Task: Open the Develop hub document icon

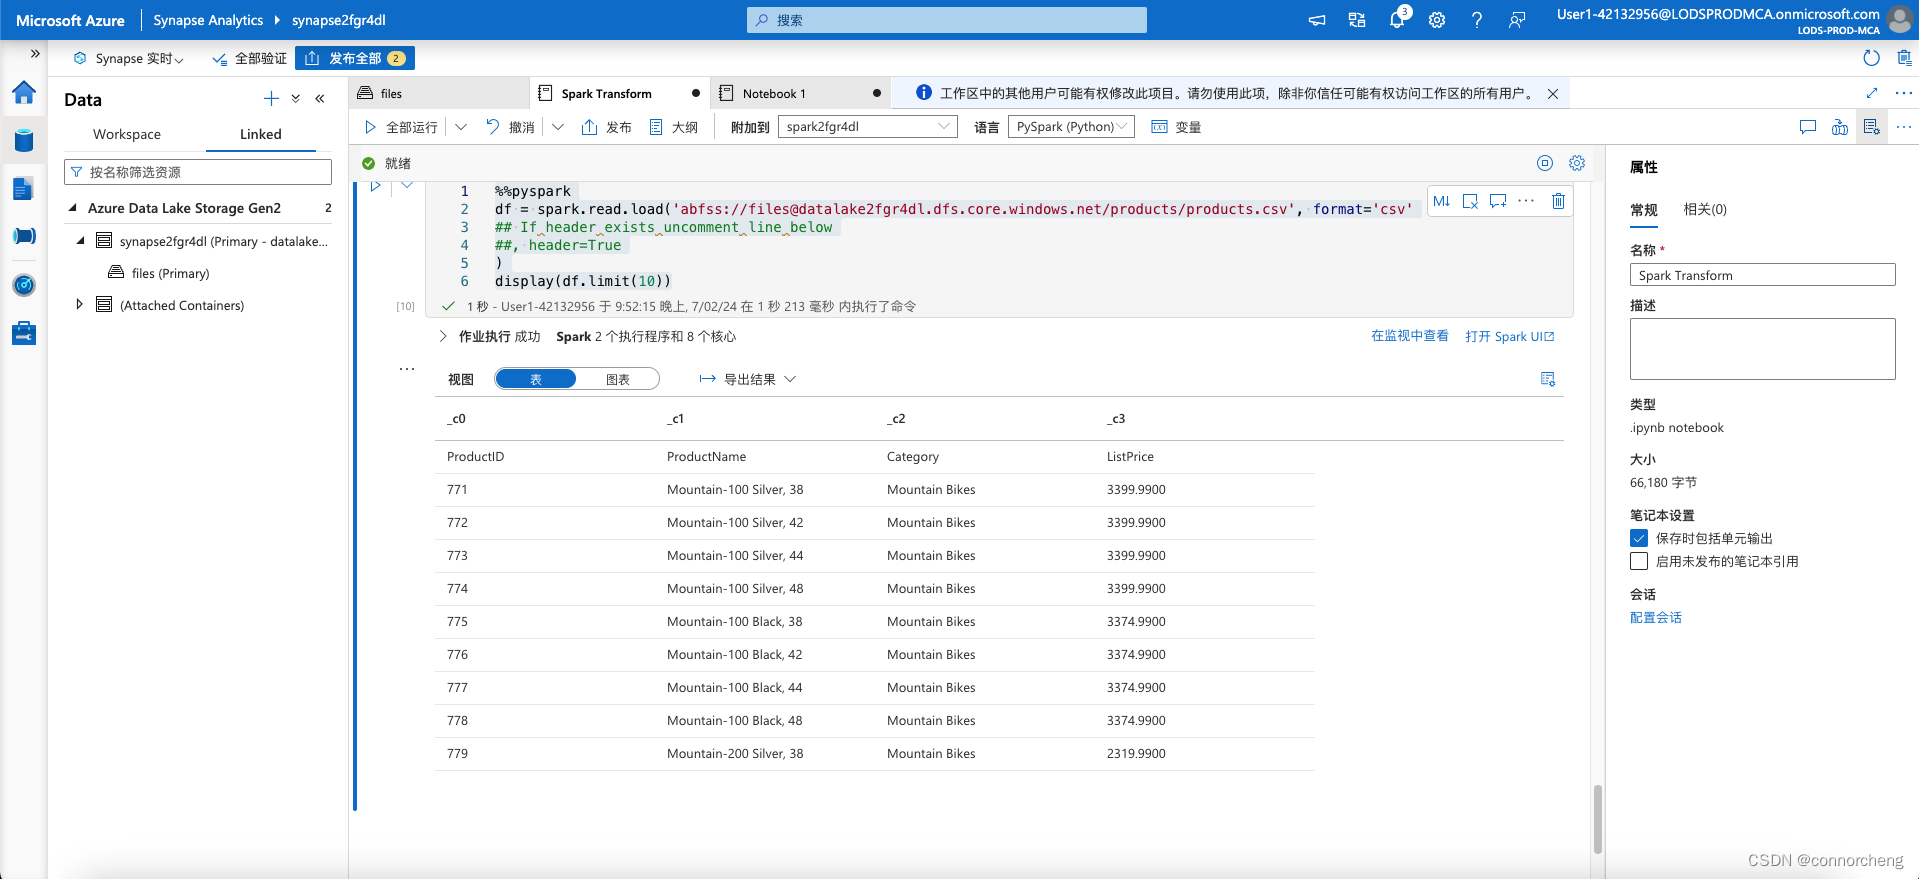Action: [x=24, y=188]
